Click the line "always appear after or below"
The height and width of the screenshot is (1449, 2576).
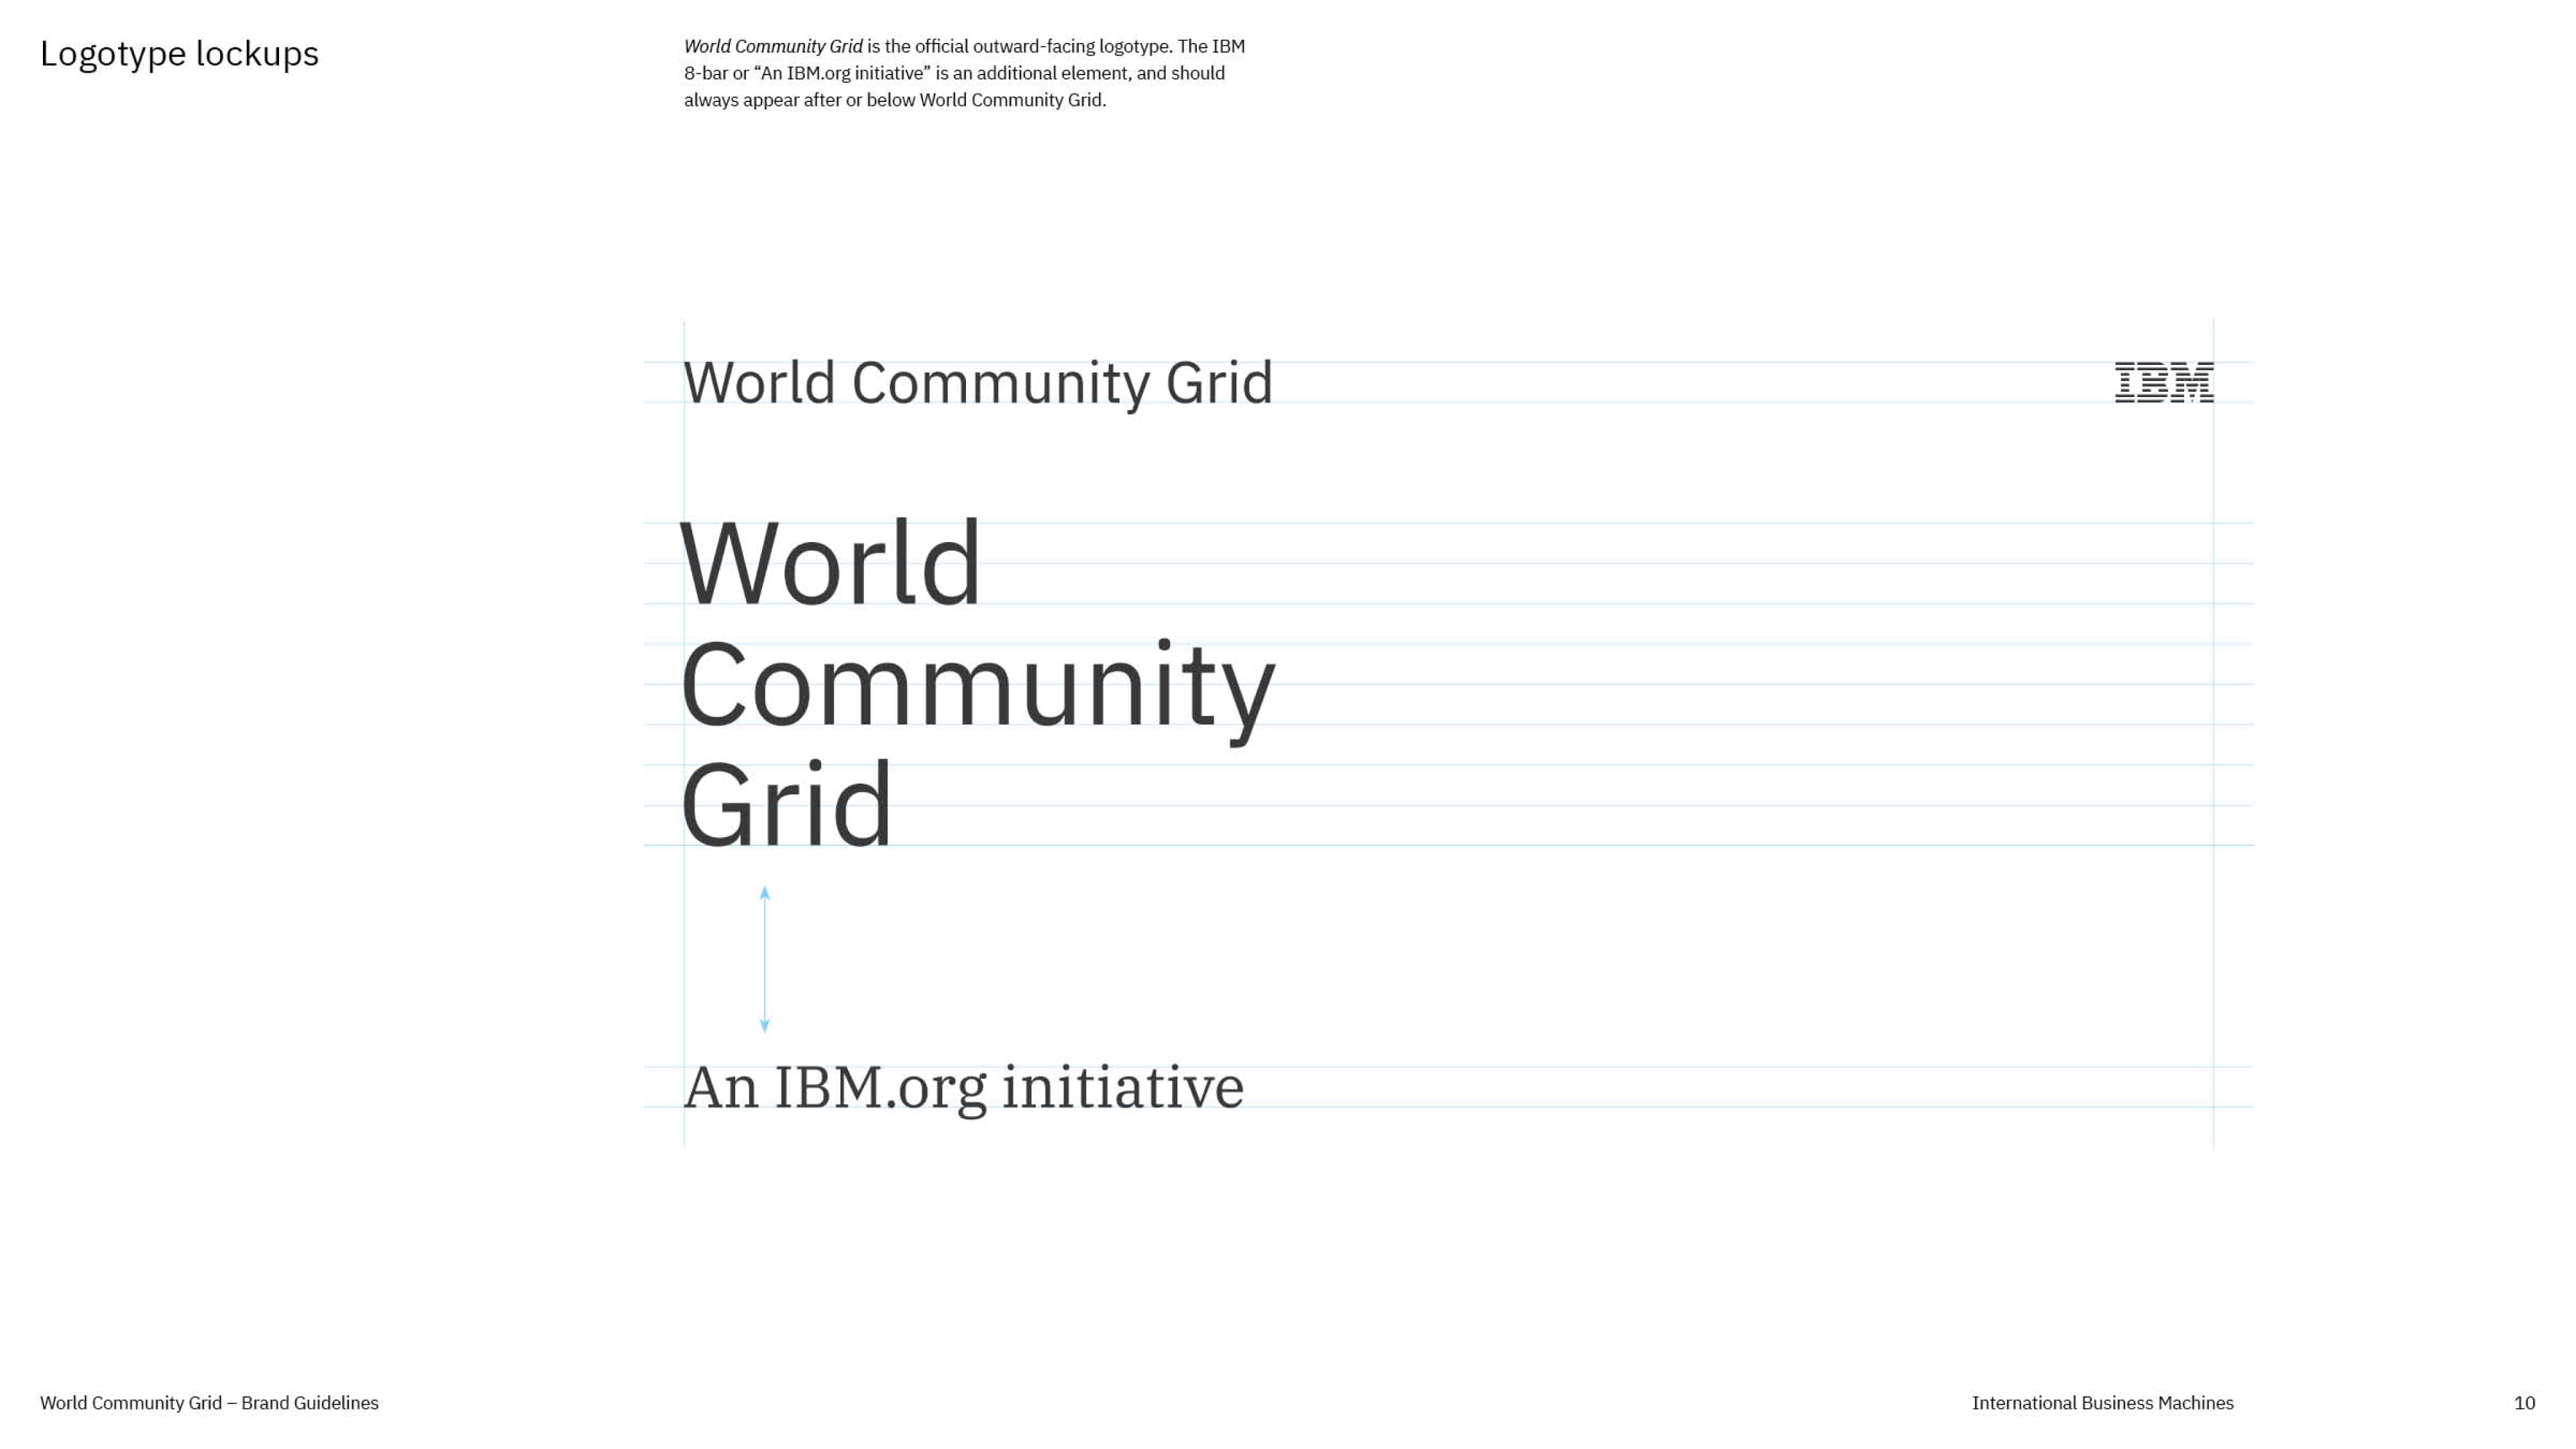(x=895, y=100)
